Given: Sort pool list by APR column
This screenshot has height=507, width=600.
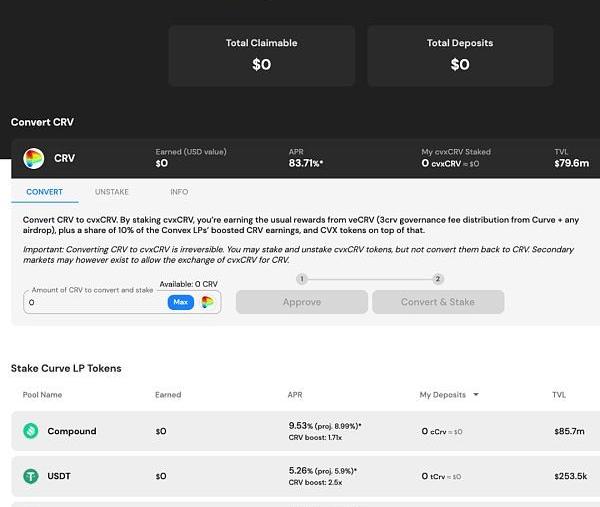Looking at the screenshot, I should click(295, 395).
